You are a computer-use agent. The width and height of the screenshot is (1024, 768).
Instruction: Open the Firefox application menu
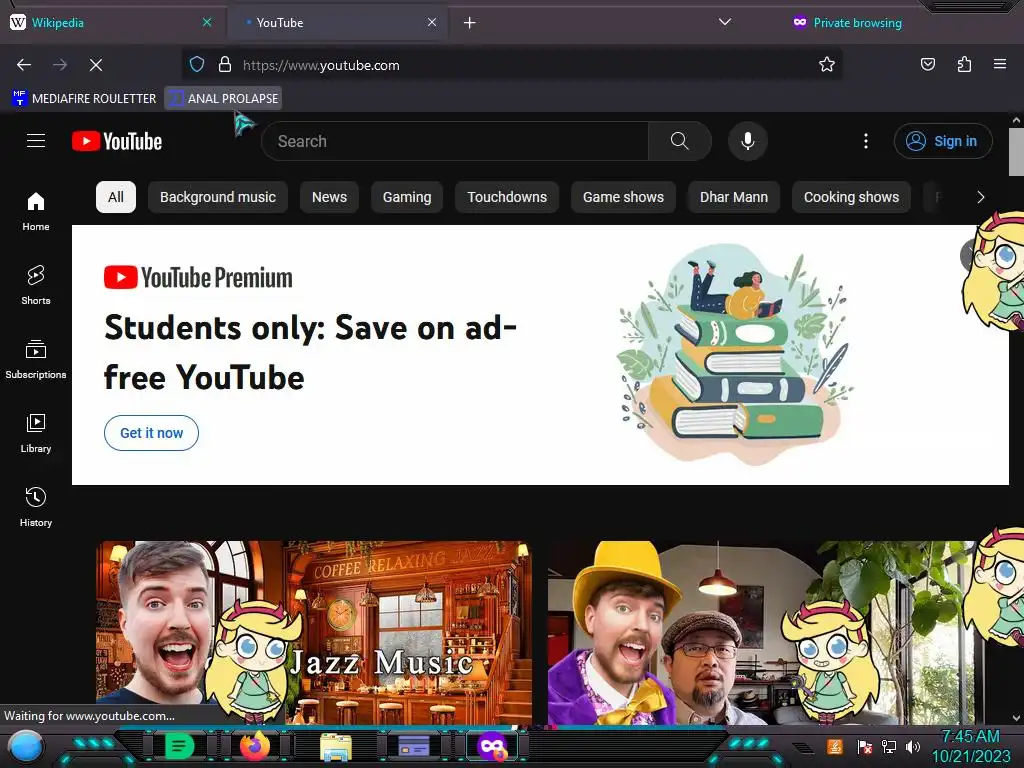[1000, 64]
